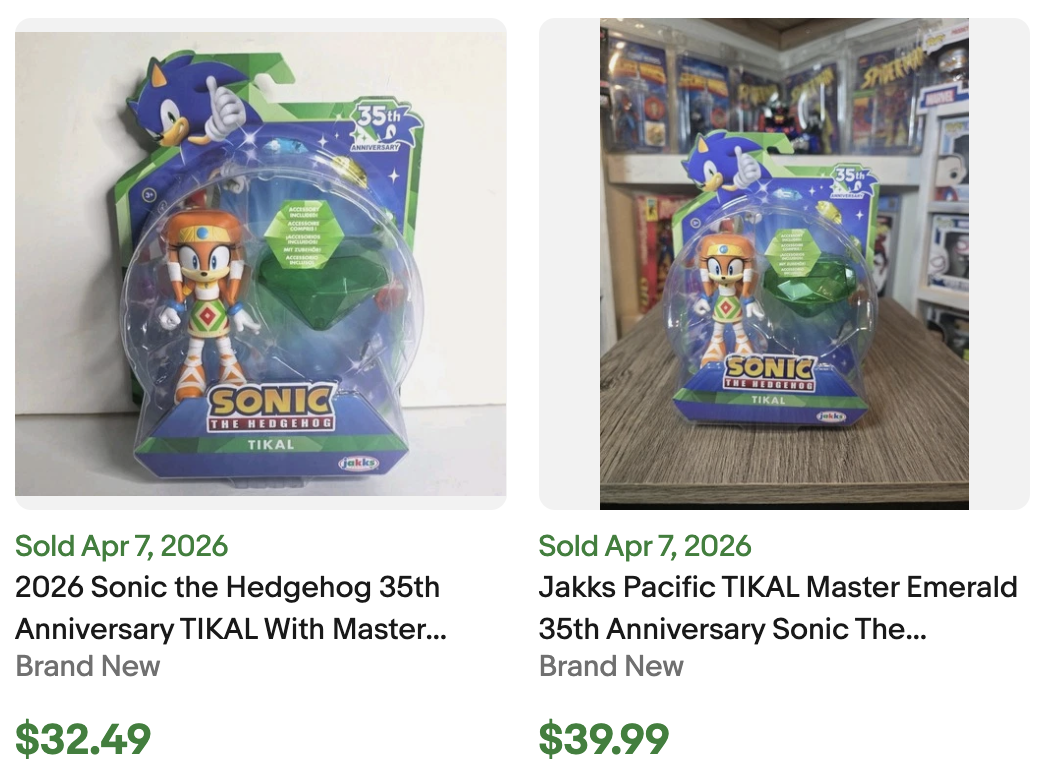Open the right Tikal listing thumbnail image

785,260
